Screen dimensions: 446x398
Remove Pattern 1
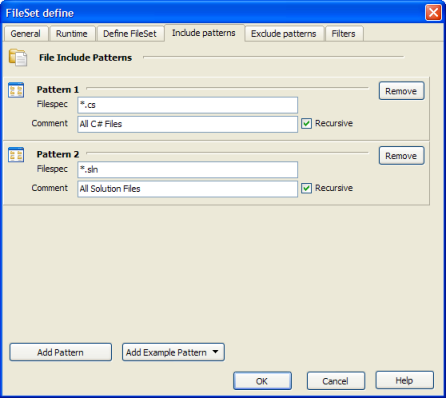pyautogui.click(x=401, y=91)
